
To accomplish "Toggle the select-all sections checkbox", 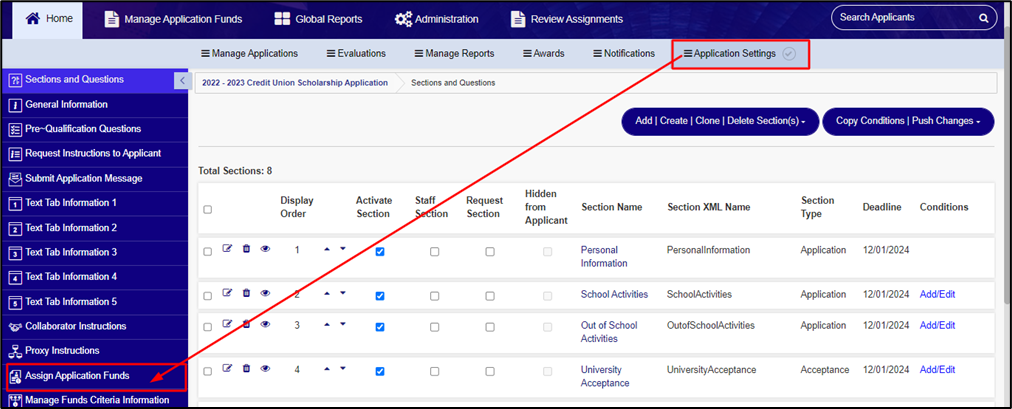I will click(207, 209).
